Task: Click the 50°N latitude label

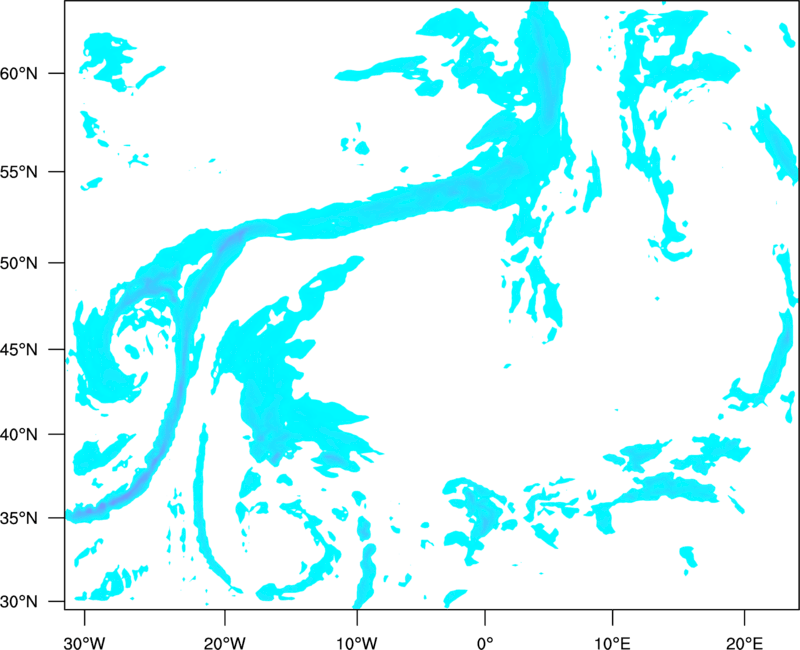Action: click(x=19, y=263)
